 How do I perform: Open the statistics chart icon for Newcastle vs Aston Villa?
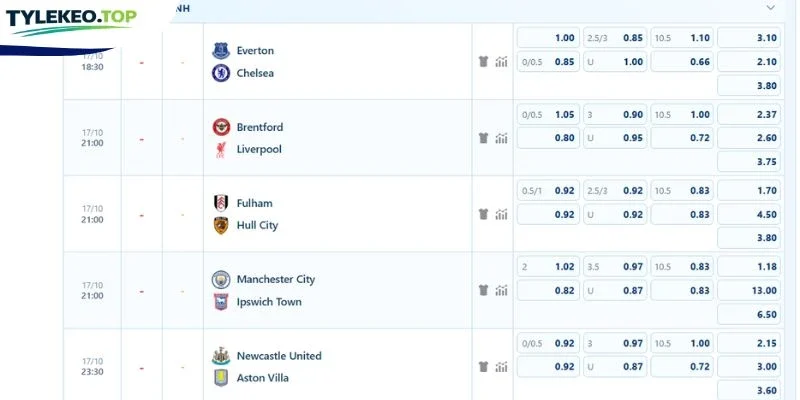click(501, 367)
